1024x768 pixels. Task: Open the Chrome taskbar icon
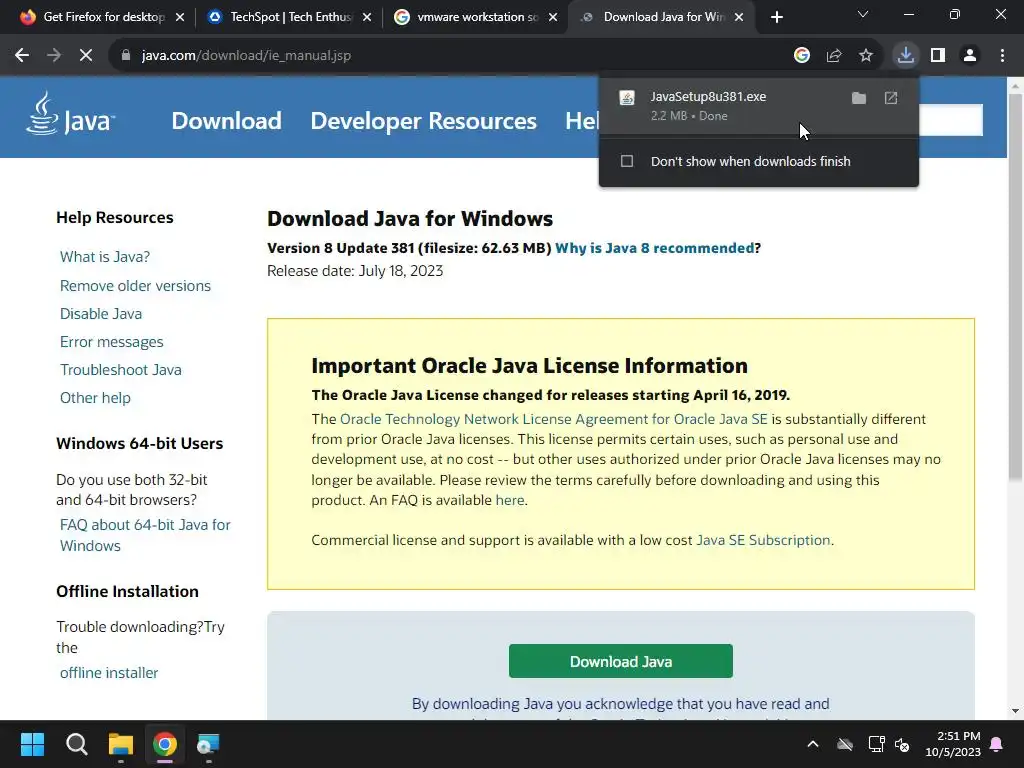pyautogui.click(x=165, y=744)
